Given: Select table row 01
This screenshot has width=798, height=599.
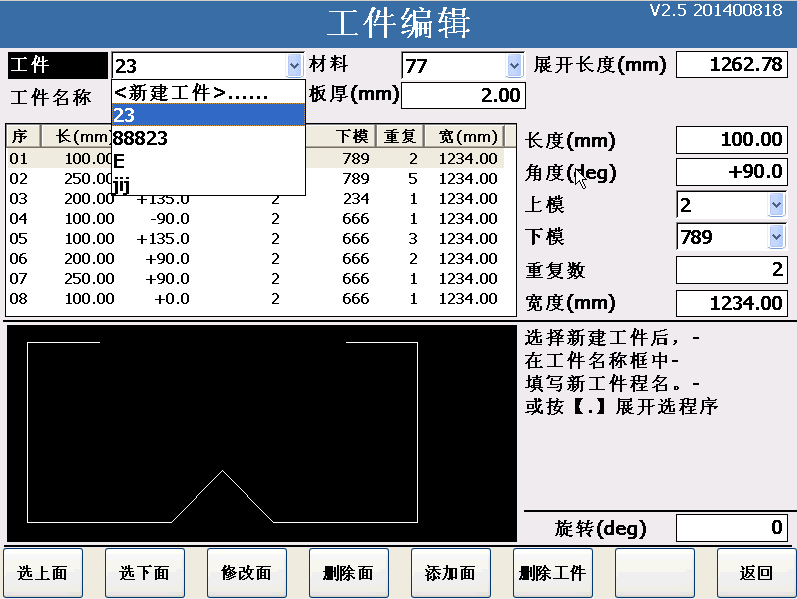Looking at the screenshot, I should click(256, 159).
